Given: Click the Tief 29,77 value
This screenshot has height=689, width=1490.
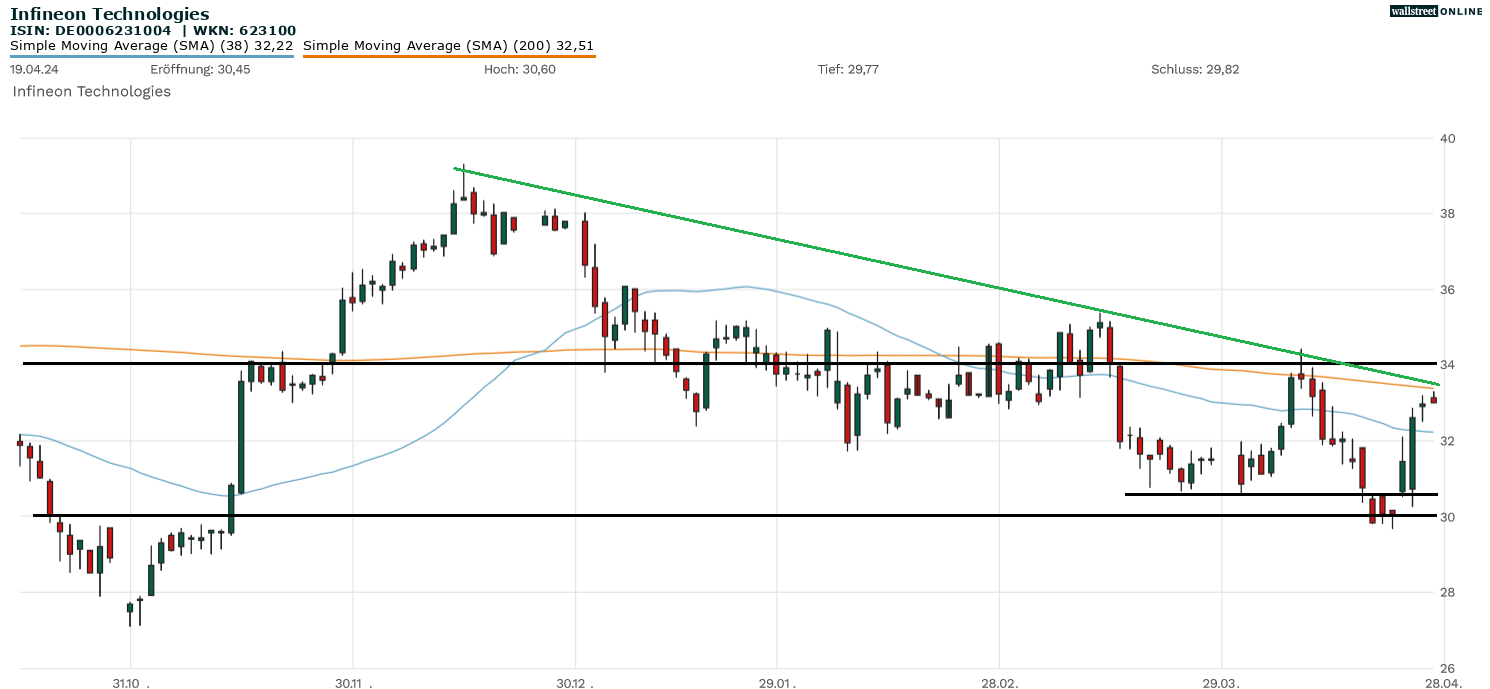Looking at the screenshot, I should pyautogui.click(x=848, y=69).
